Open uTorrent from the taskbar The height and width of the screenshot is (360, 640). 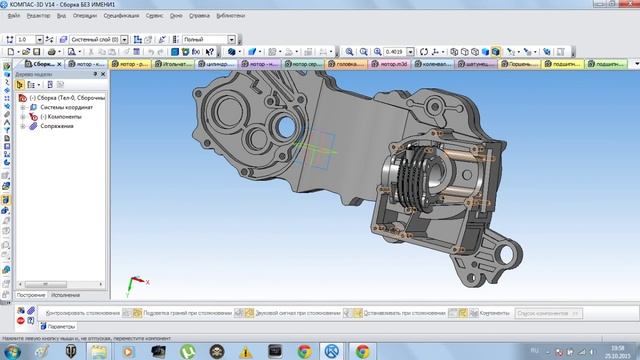coord(188,351)
